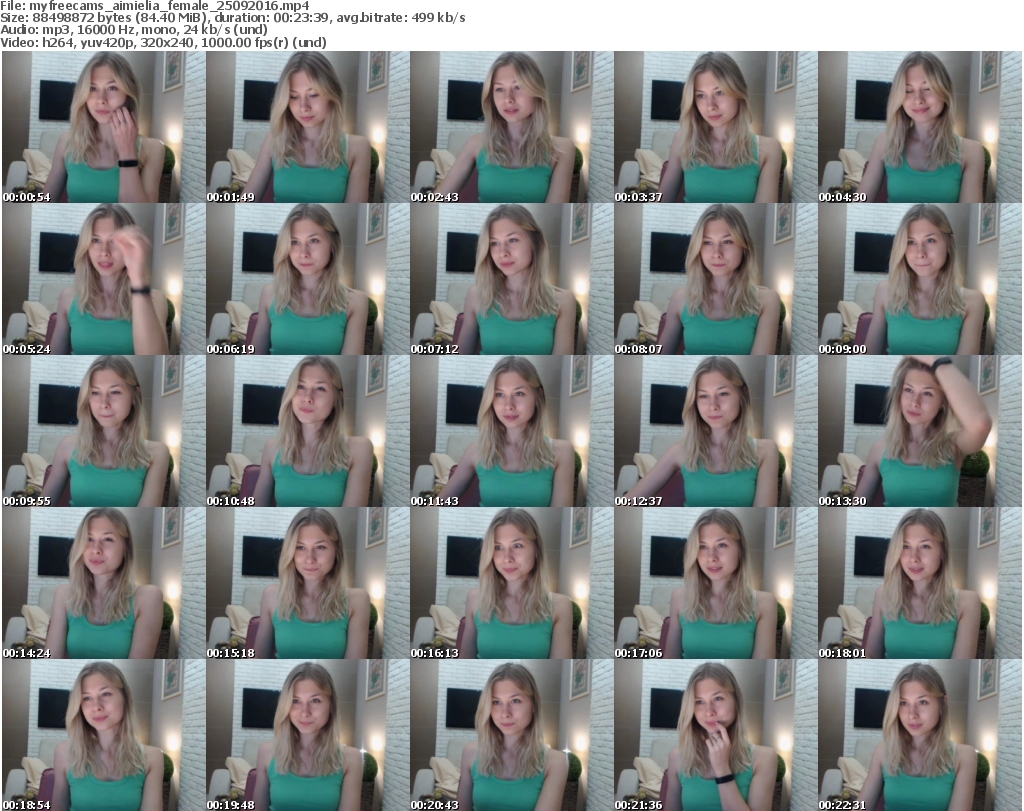Select the thumbnail timestamped 00:16:13
This screenshot has height=811, width=1024.
512,583
